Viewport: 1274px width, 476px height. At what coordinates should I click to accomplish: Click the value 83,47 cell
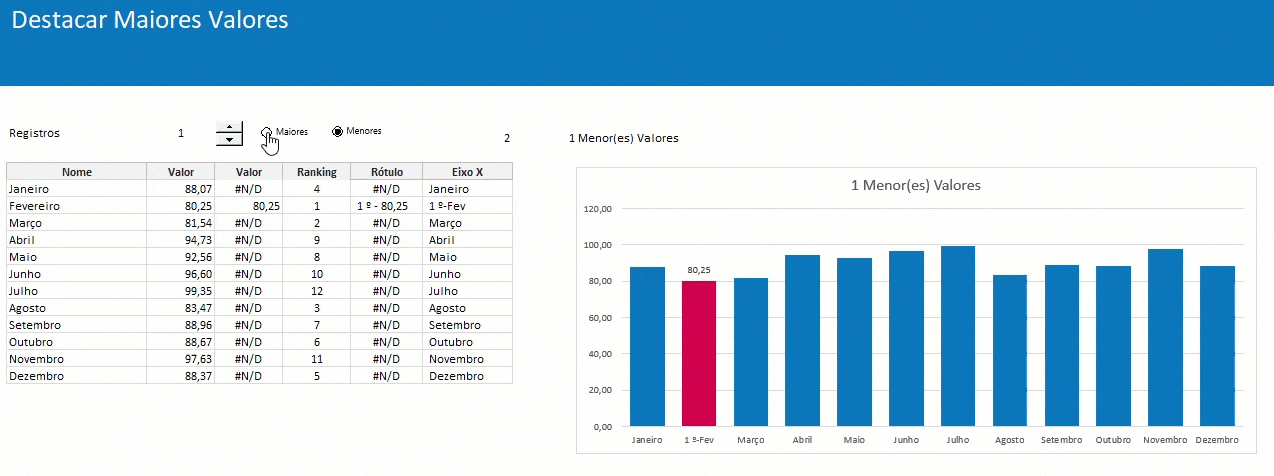coord(181,308)
